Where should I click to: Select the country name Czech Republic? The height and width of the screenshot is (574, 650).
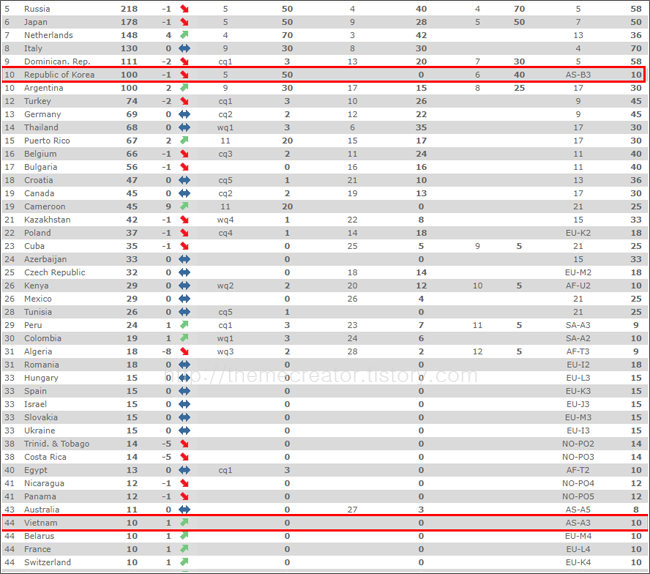coord(55,273)
